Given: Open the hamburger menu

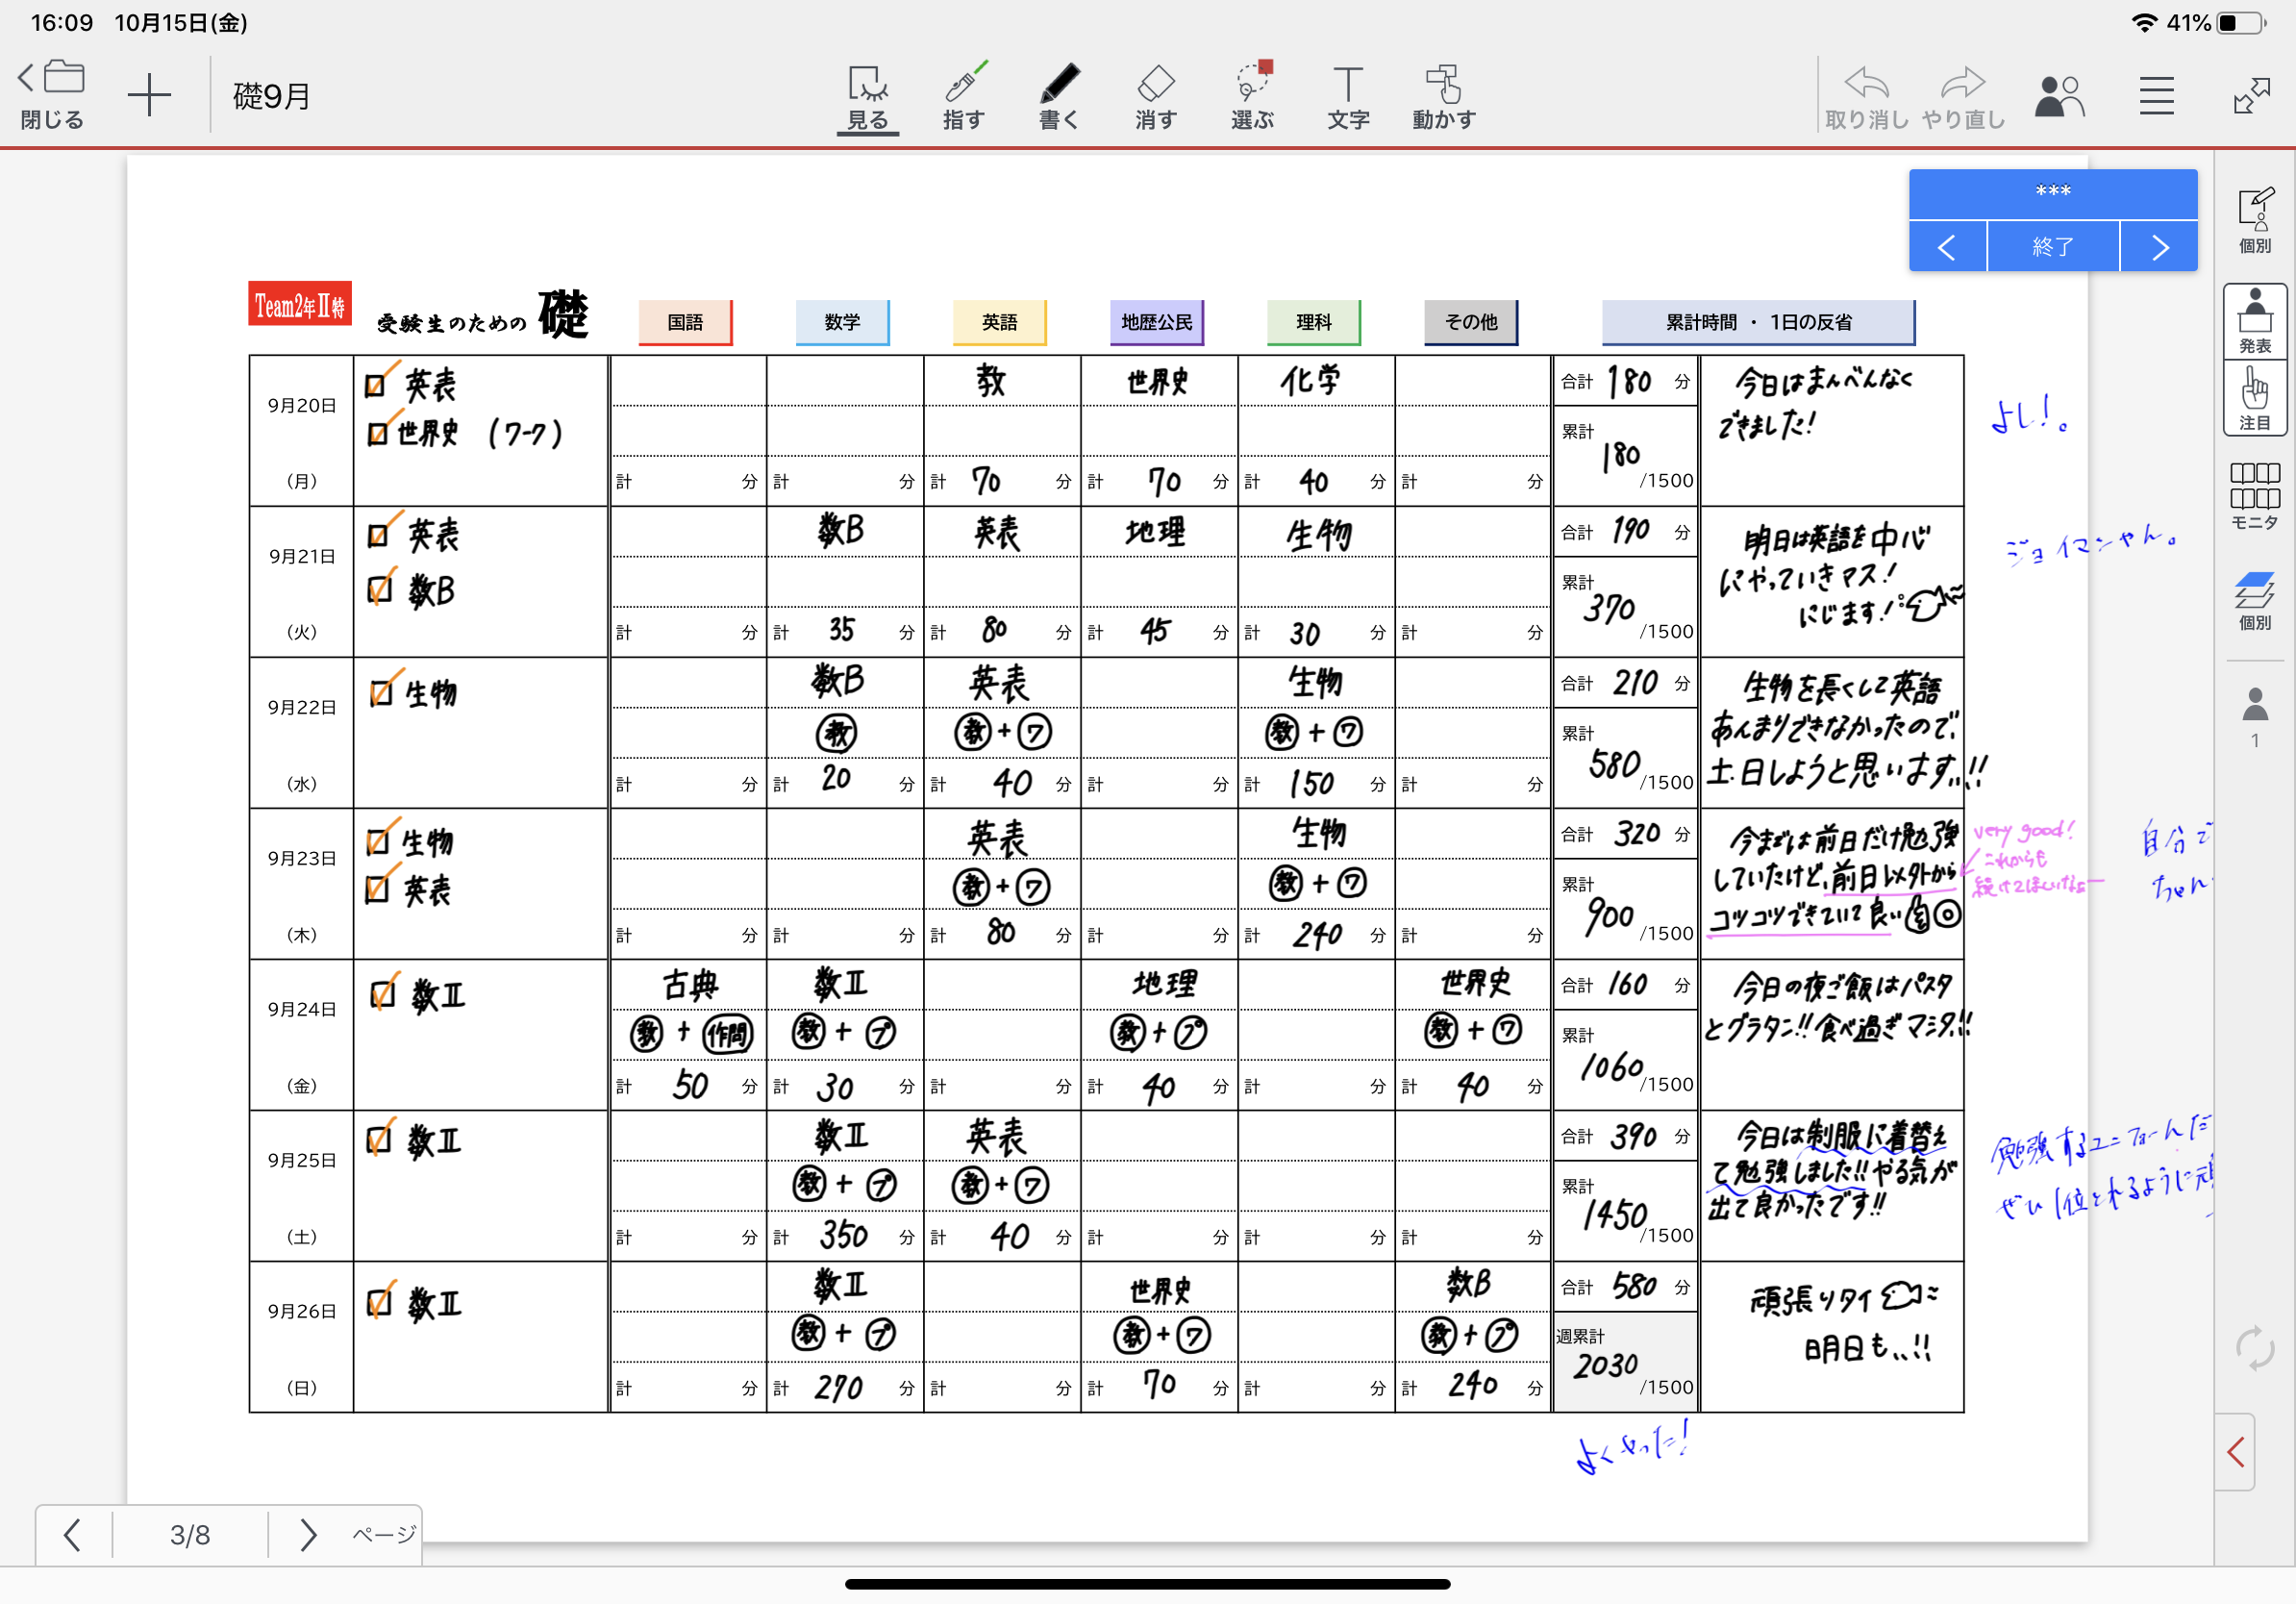Looking at the screenshot, I should click(x=2156, y=97).
